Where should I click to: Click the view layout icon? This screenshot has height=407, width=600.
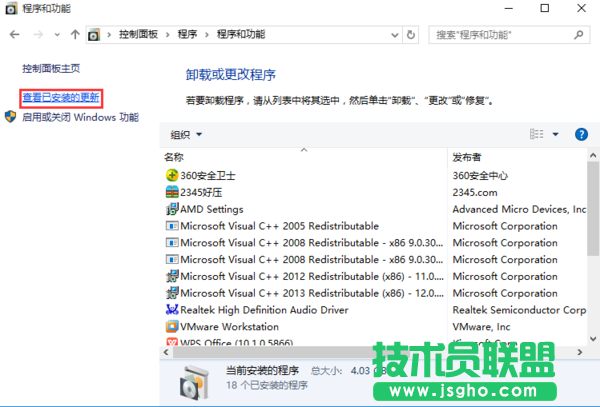click(x=536, y=134)
